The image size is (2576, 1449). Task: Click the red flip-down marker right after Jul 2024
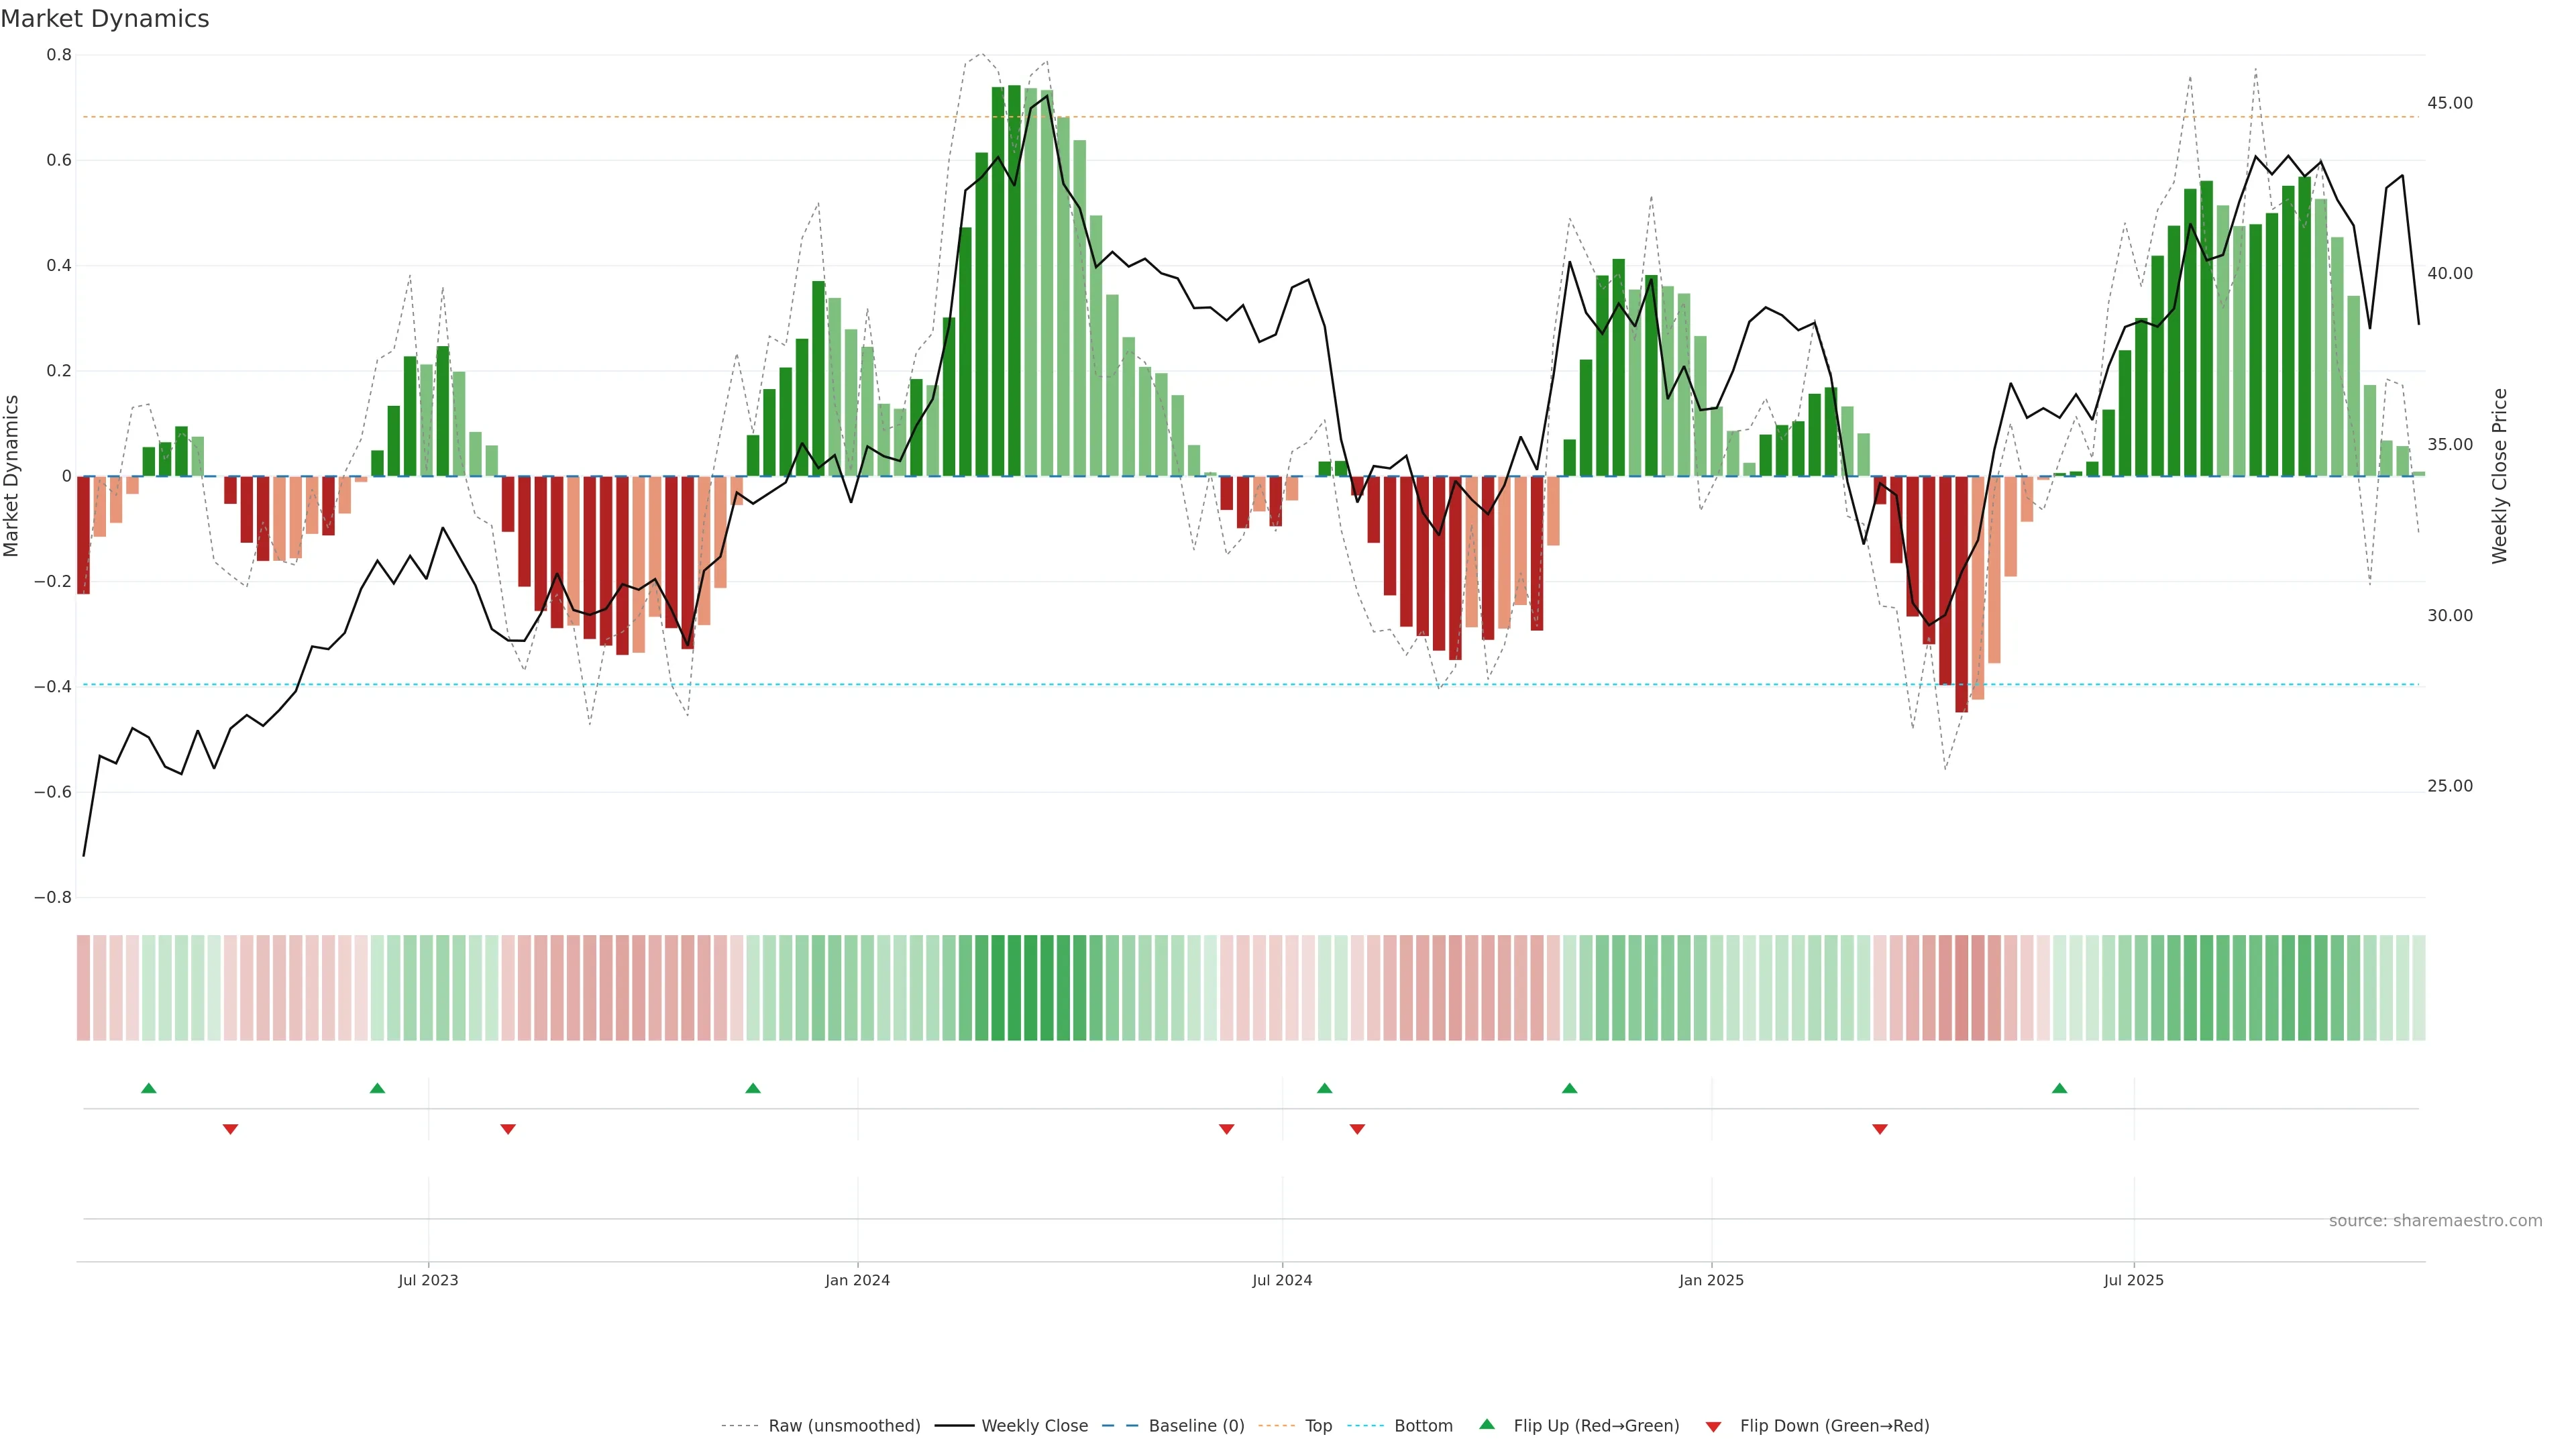(x=1357, y=1129)
